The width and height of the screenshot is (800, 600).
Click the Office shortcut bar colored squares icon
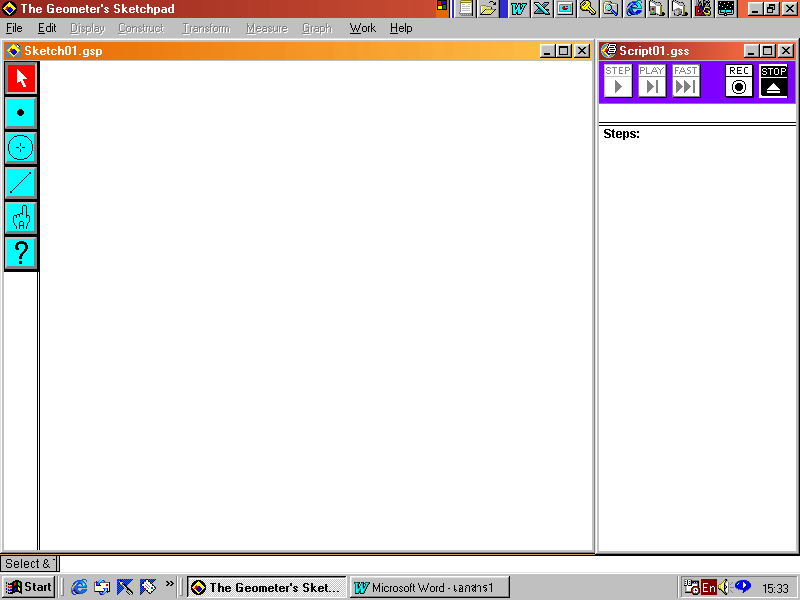tap(442, 6)
